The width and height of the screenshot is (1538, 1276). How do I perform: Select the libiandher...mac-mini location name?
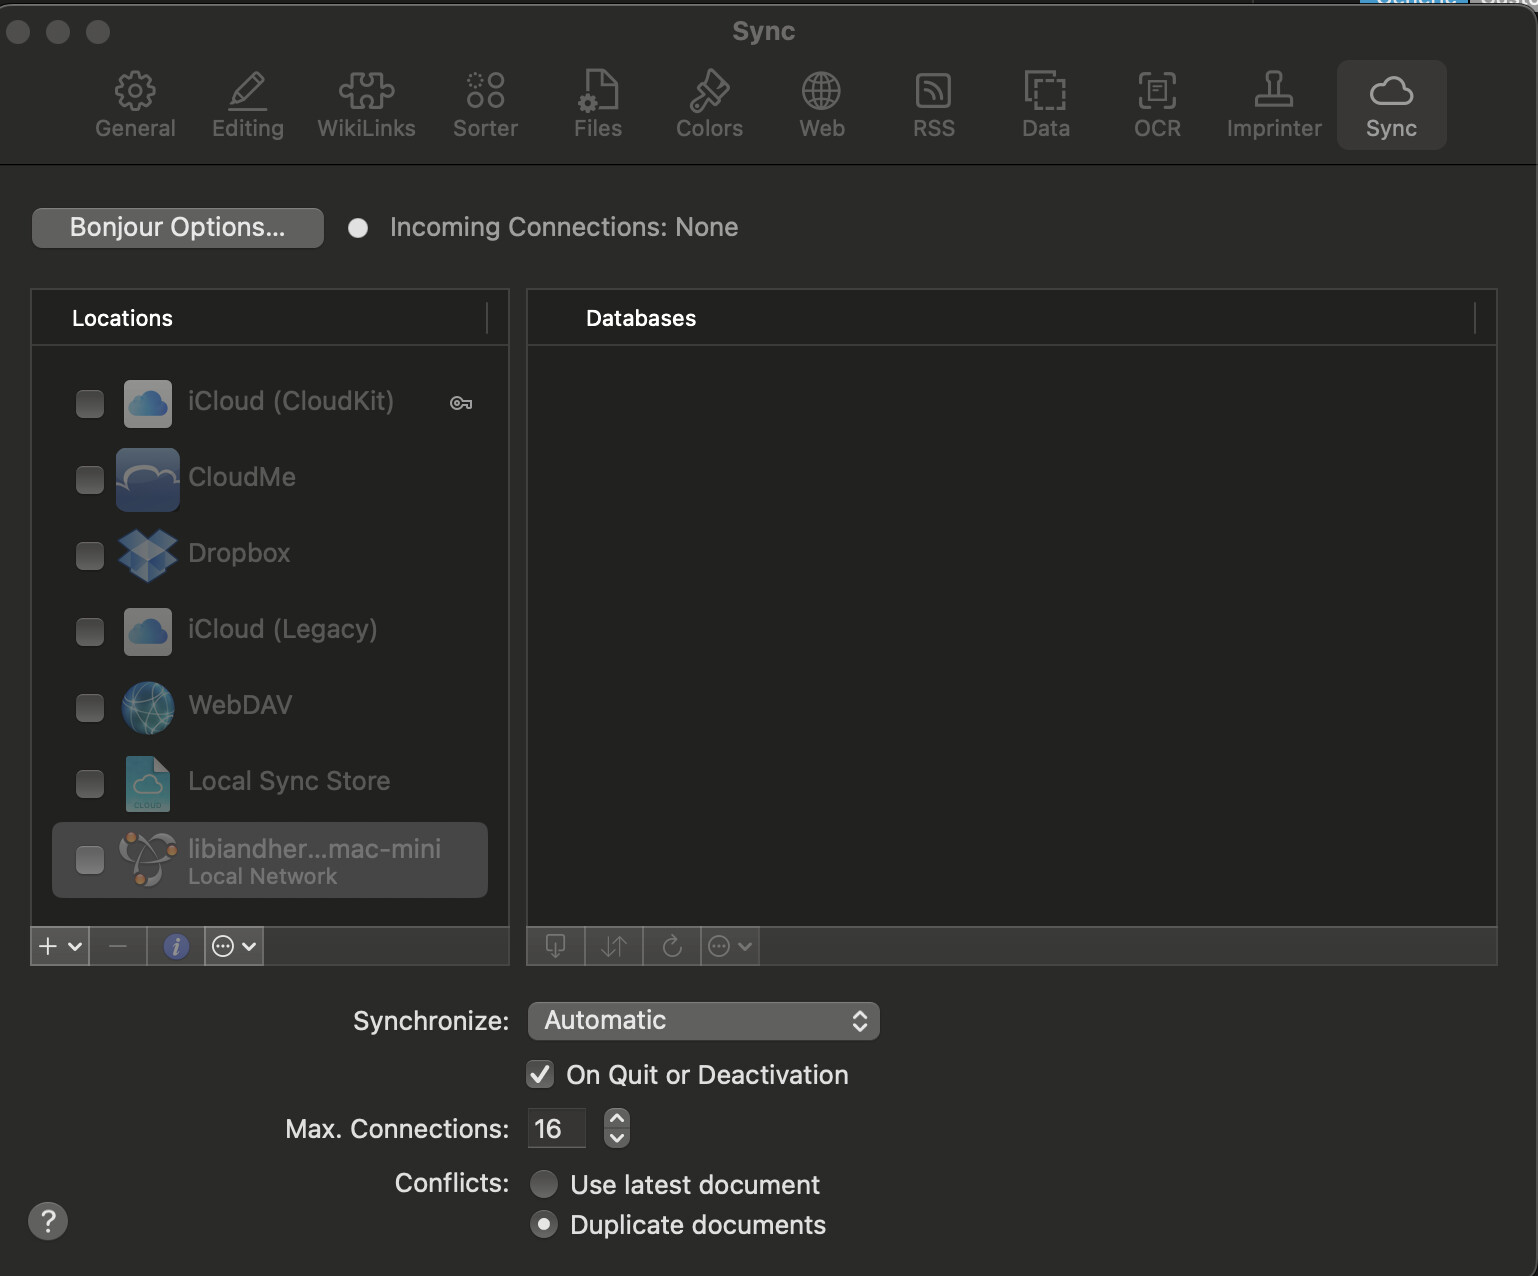[315, 849]
